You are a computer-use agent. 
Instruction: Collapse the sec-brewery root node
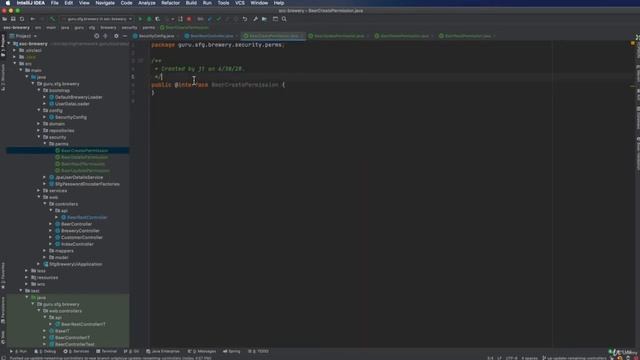point(9,44)
